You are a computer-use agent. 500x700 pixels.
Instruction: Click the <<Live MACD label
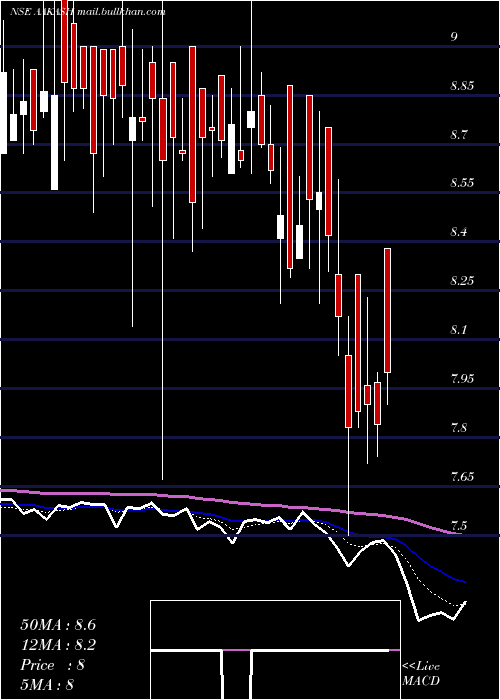(x=421, y=673)
